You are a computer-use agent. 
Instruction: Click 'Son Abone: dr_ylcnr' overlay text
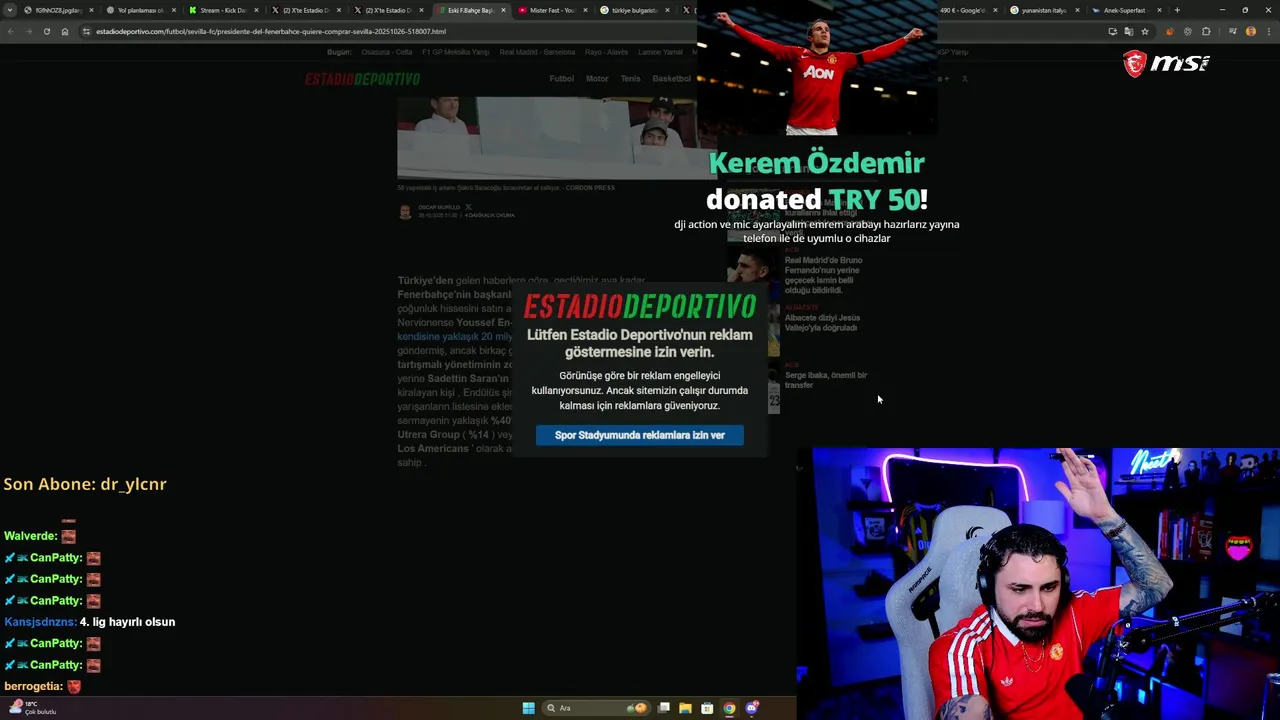tap(85, 484)
